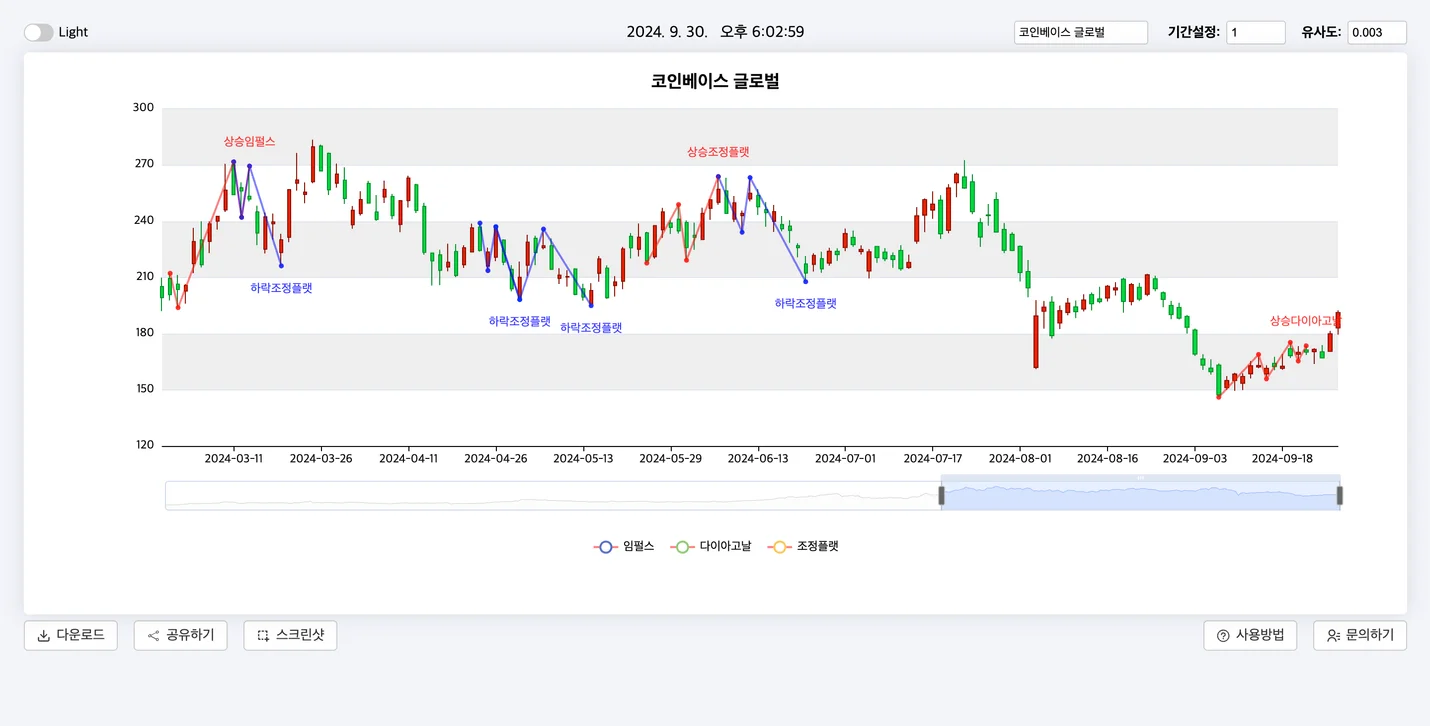
Task: Click the y-axis value 240
Action: [143, 221]
